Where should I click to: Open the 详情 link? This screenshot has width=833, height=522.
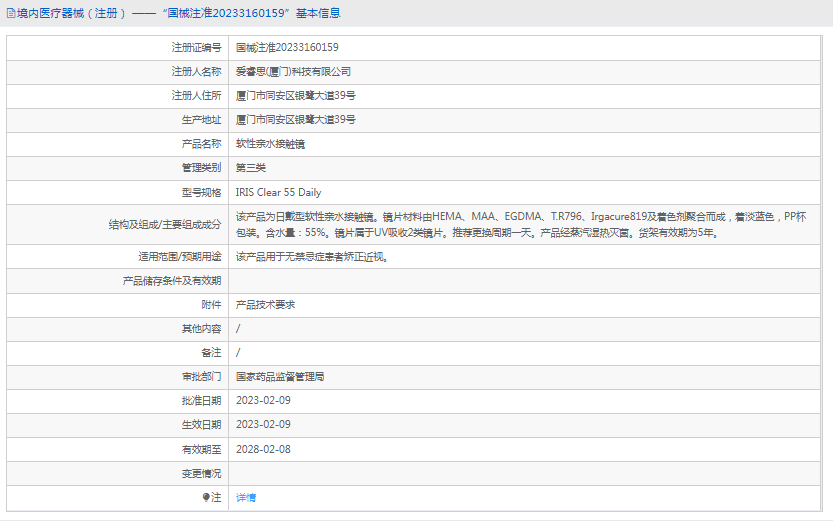pyautogui.click(x=245, y=498)
